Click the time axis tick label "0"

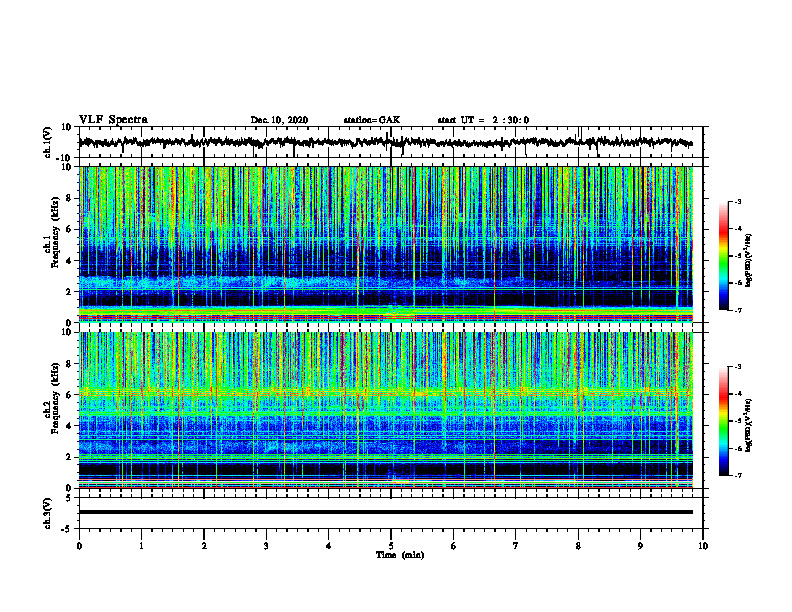tap(79, 546)
